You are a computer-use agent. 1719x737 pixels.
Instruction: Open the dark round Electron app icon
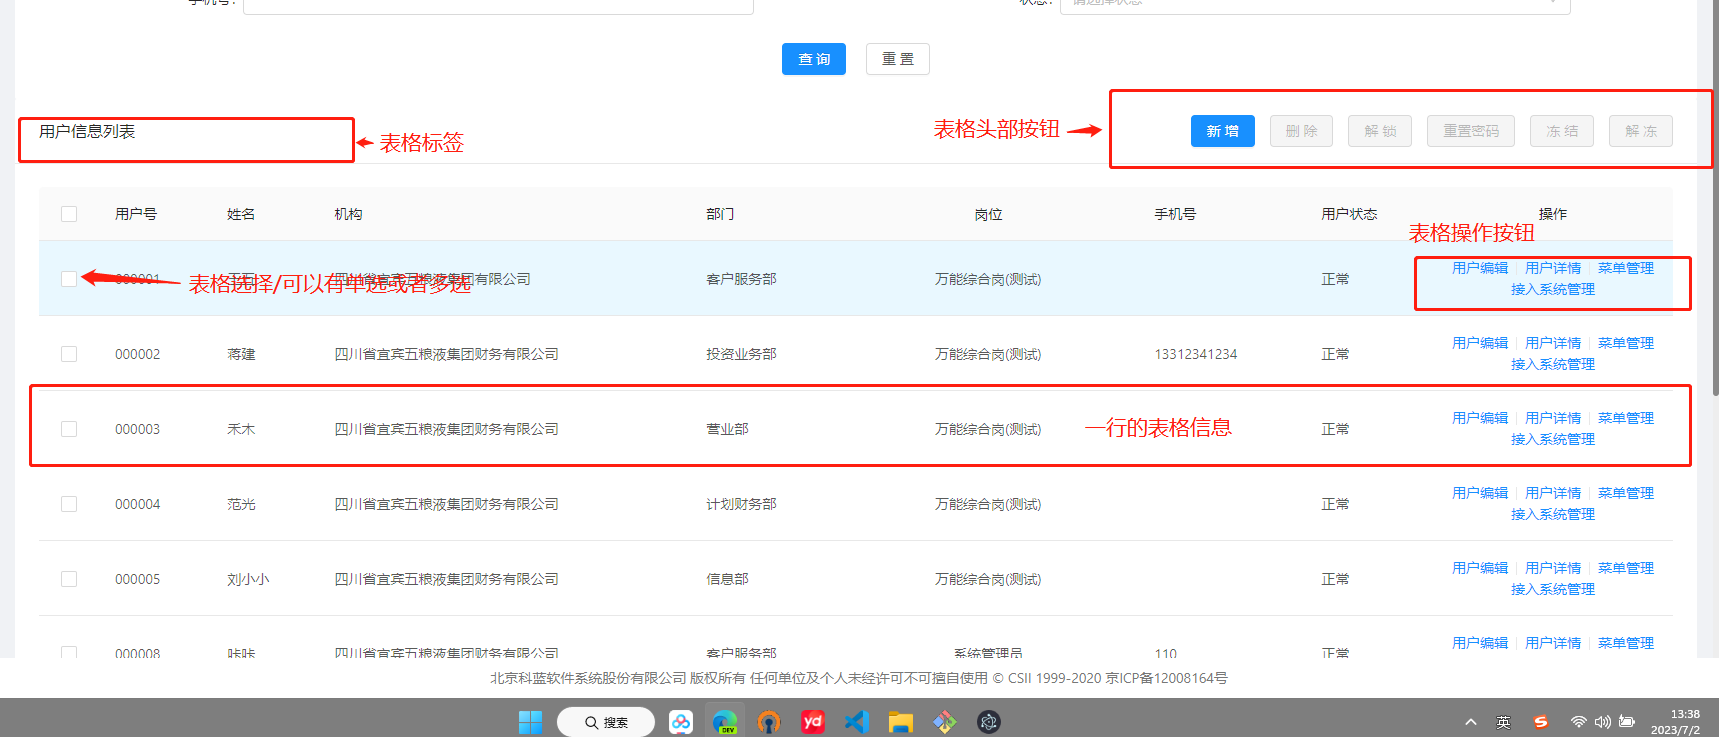(x=989, y=722)
